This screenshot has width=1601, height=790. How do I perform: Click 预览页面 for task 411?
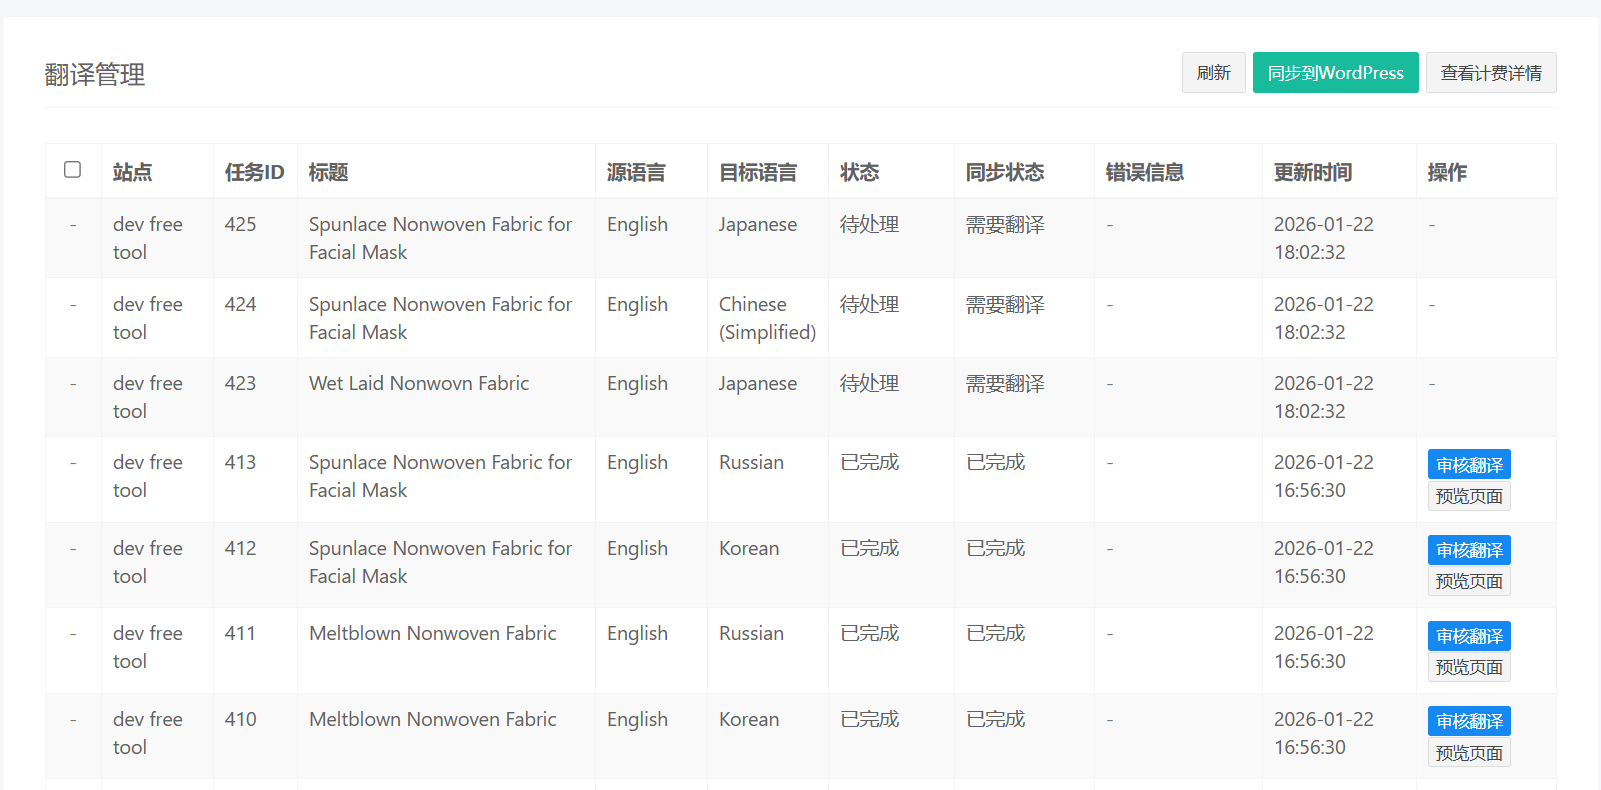(1468, 668)
